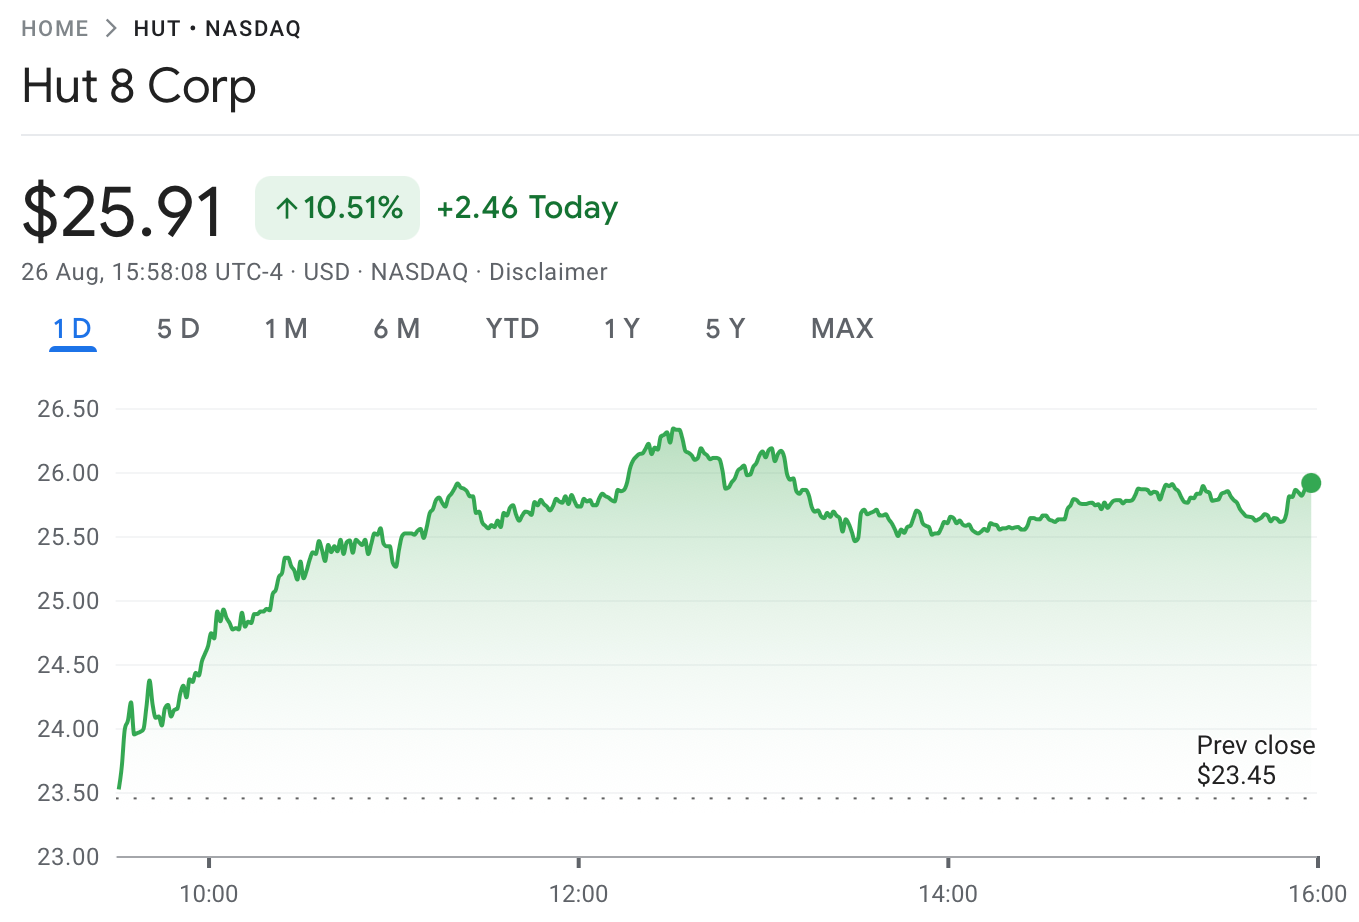Click the $25.91 current price
This screenshot has width=1359, height=922.
tap(123, 211)
